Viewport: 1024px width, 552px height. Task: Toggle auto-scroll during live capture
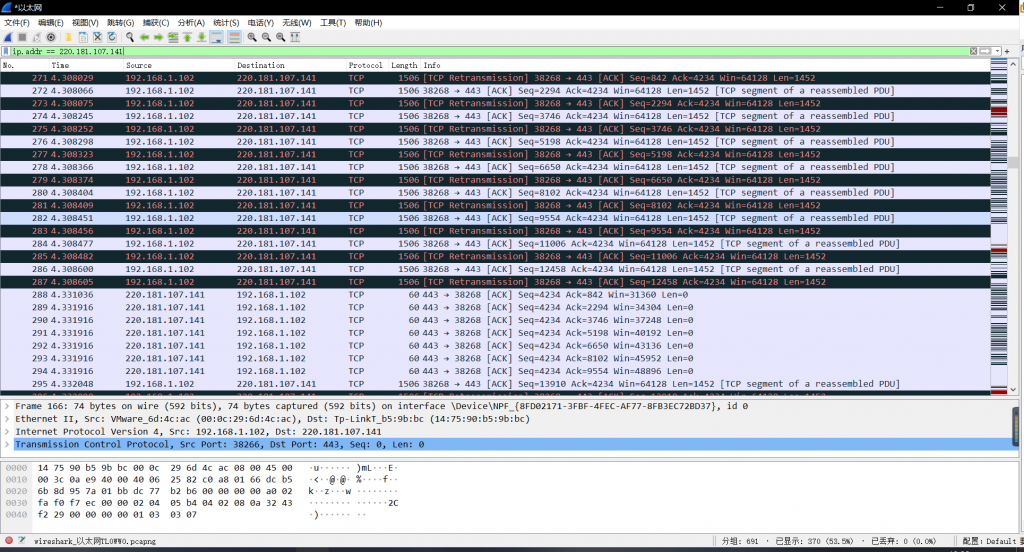pos(217,37)
